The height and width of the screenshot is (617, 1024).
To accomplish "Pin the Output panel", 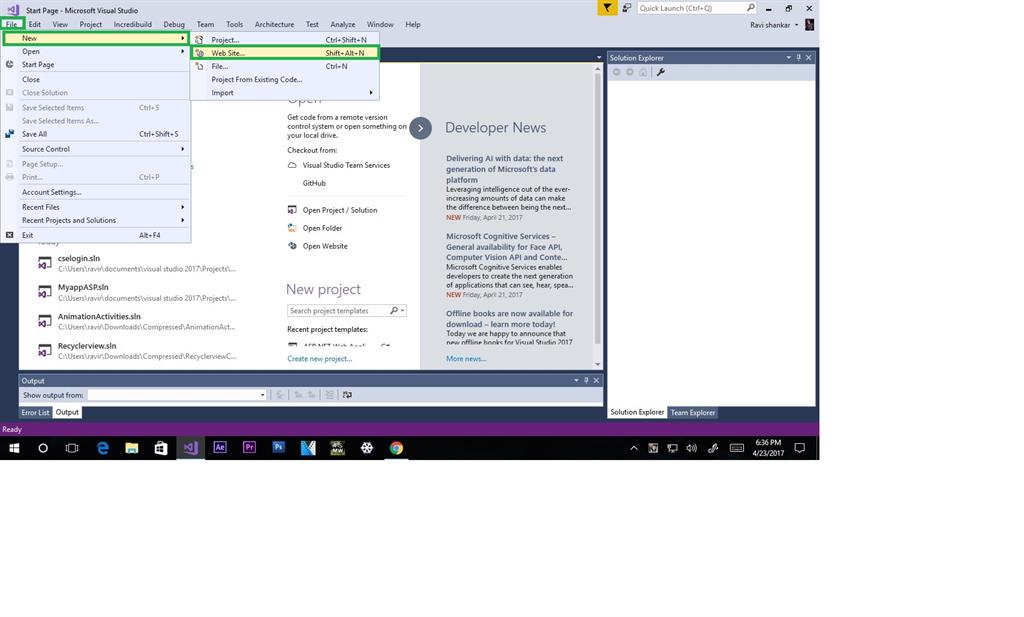I will (586, 381).
